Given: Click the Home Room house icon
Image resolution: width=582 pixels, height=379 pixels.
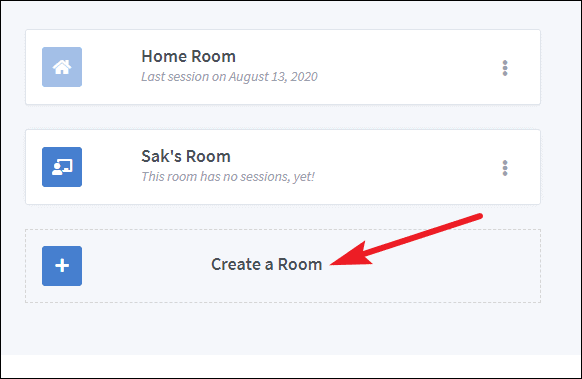Looking at the screenshot, I should coord(62,67).
